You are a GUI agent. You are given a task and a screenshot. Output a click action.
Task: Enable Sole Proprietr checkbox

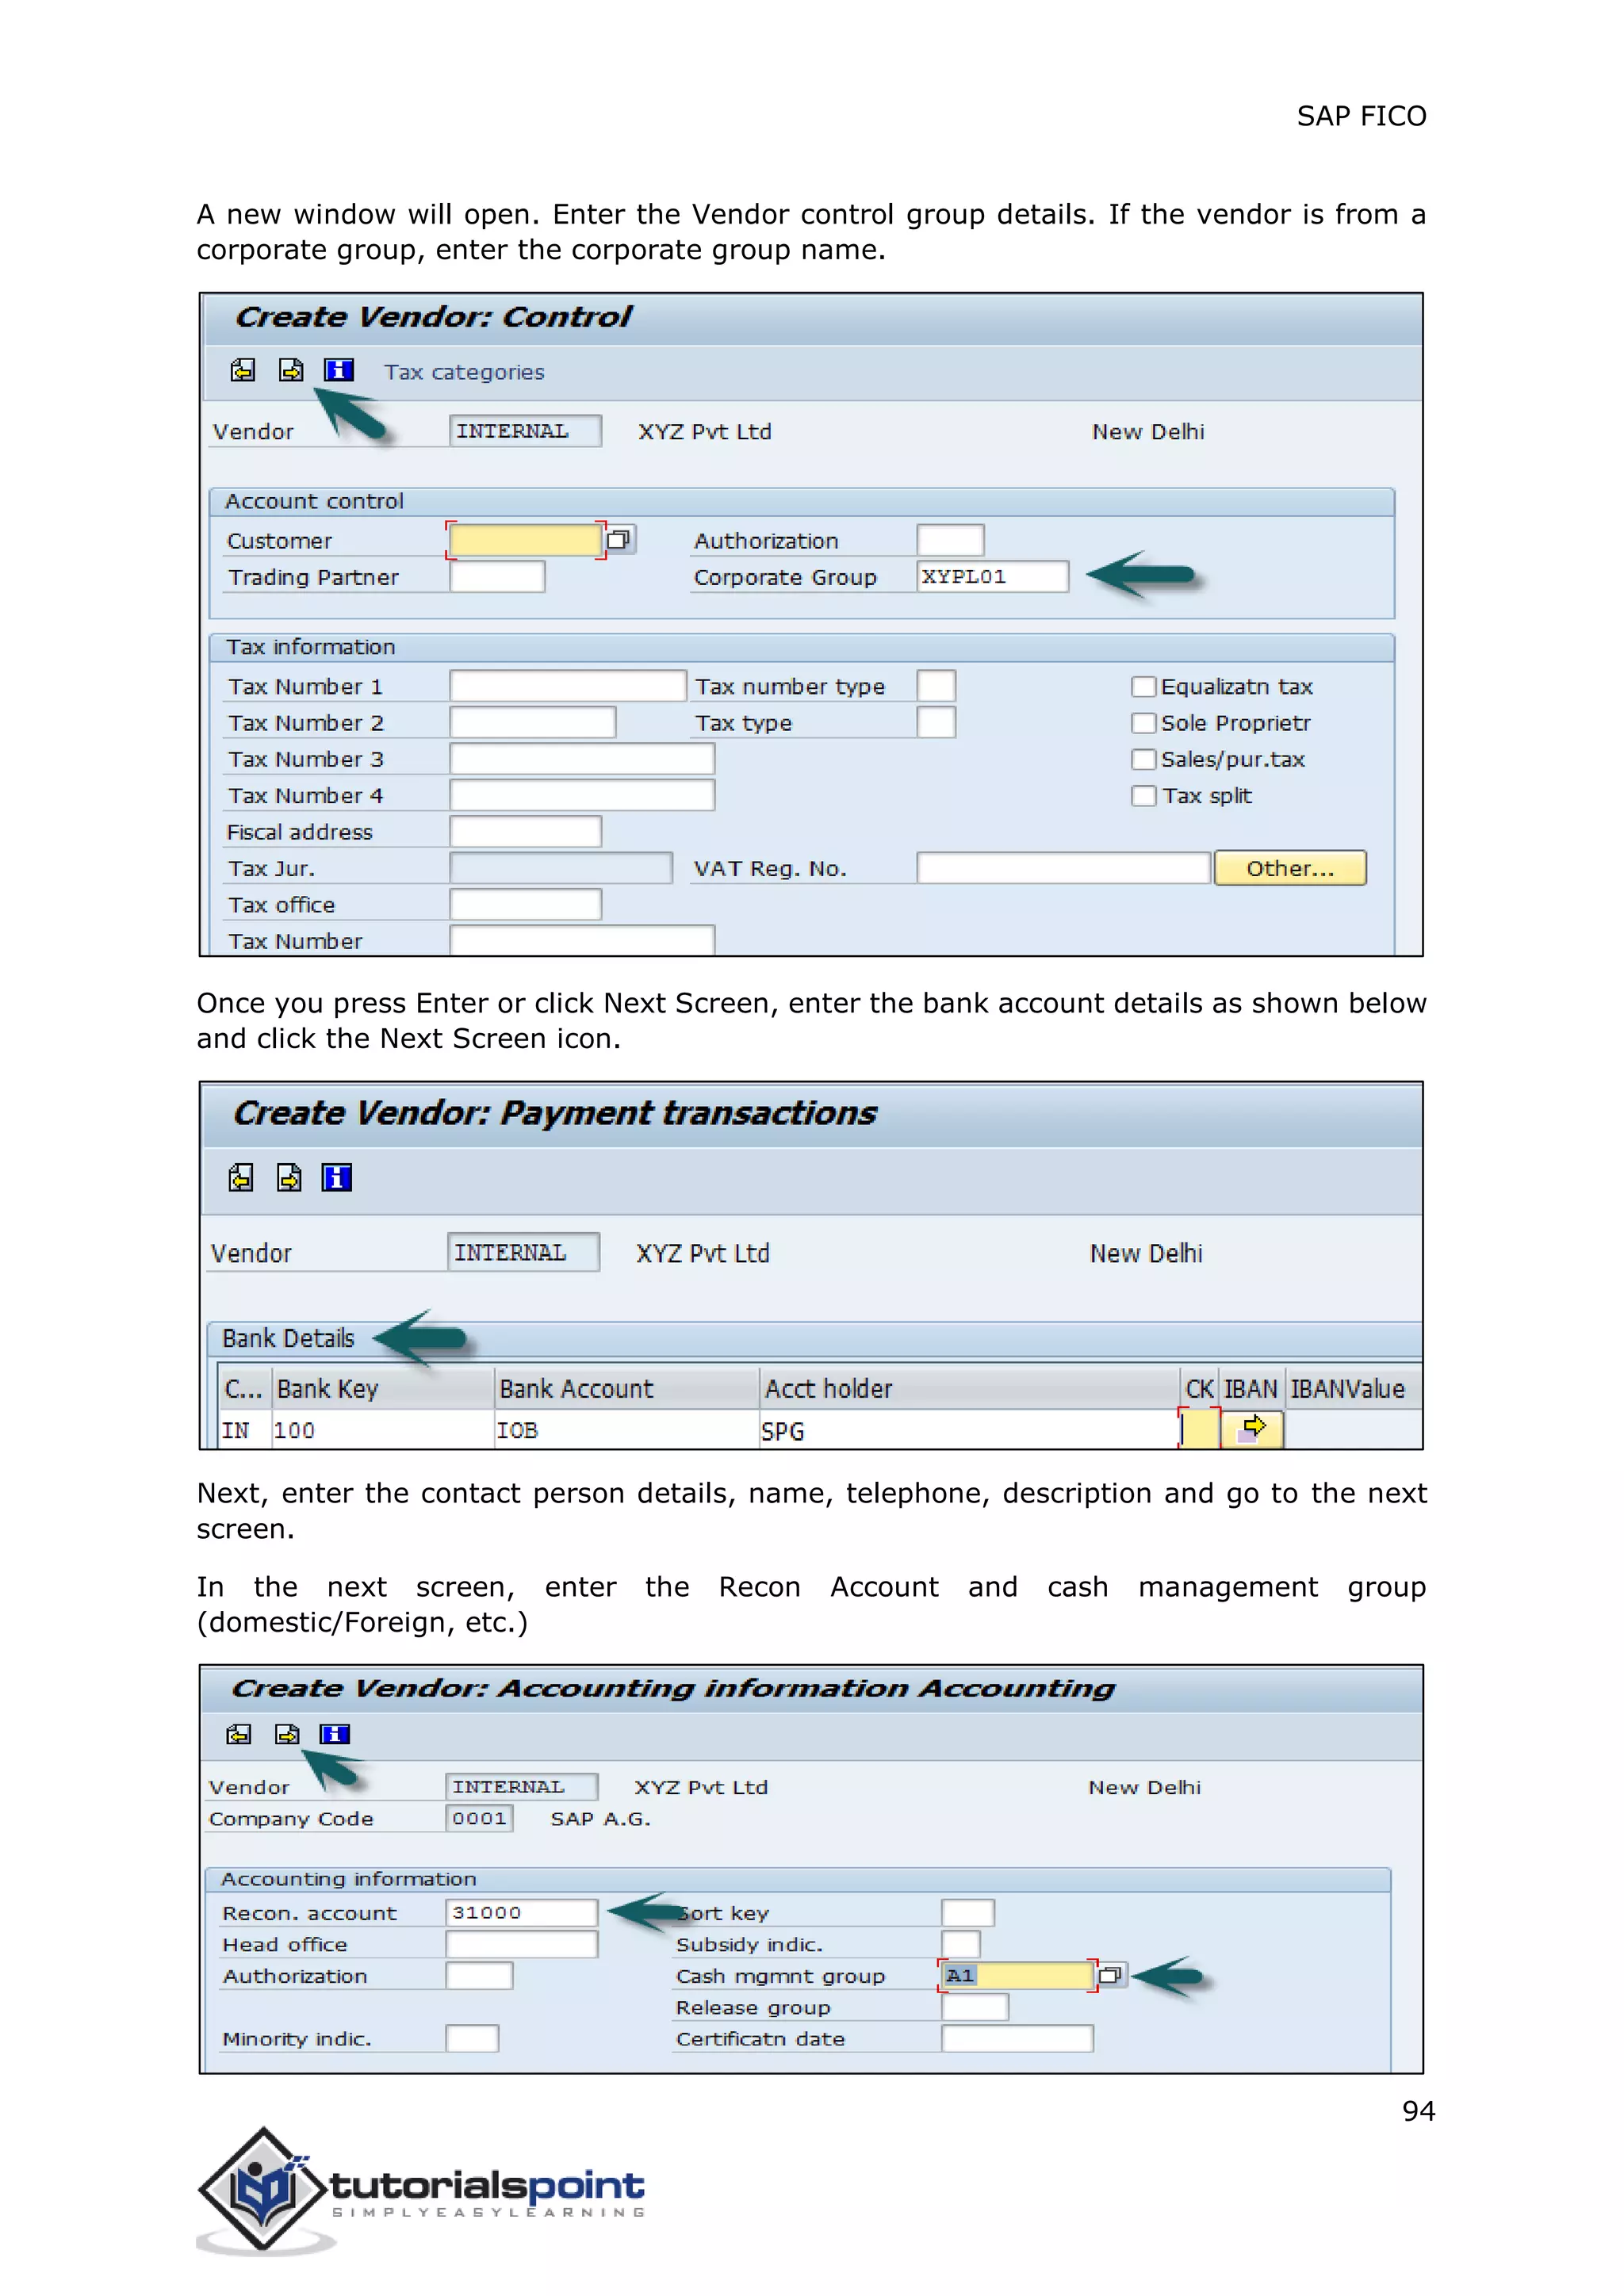tap(1143, 723)
